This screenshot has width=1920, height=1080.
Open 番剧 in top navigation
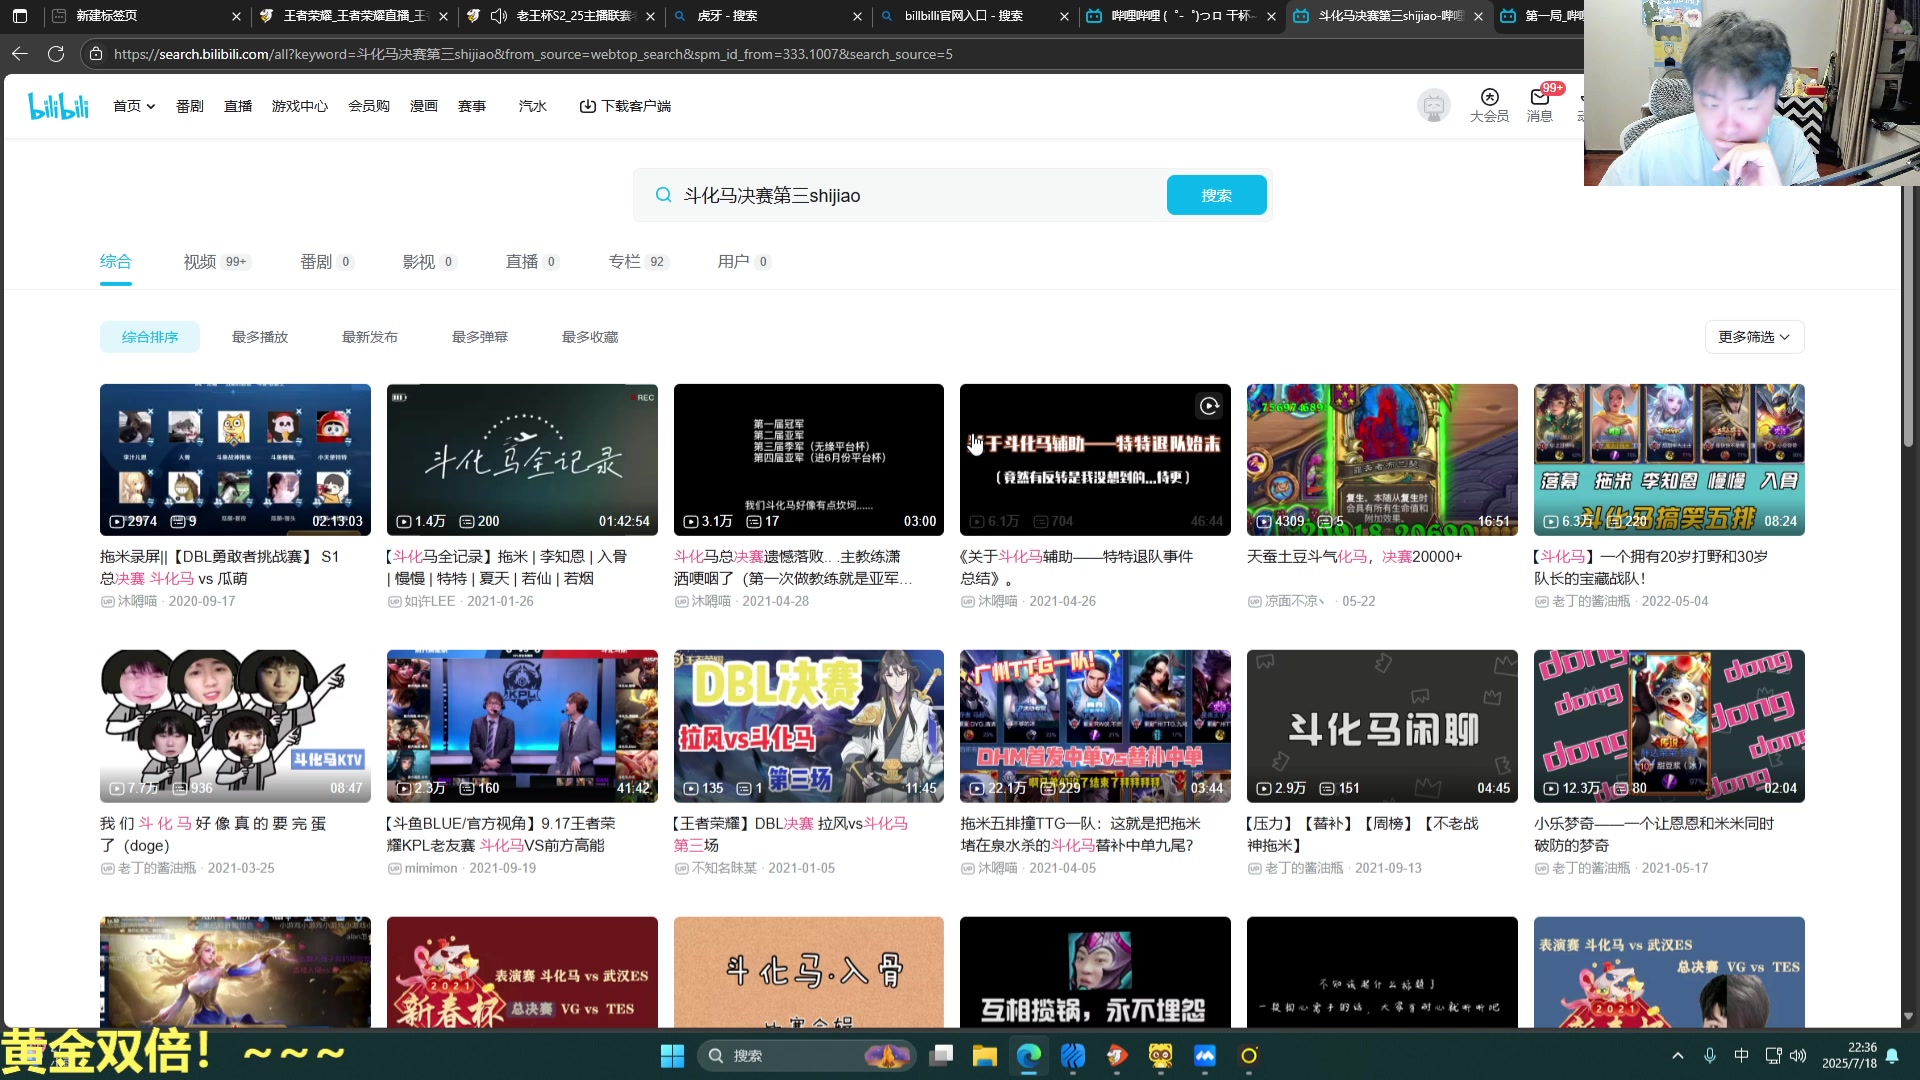tap(190, 106)
